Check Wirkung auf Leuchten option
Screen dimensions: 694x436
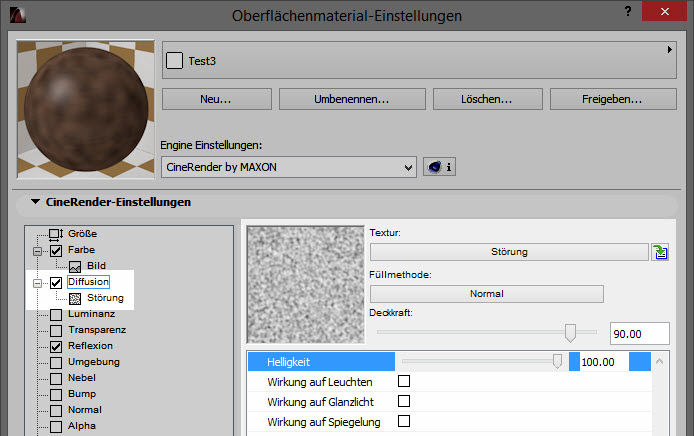[x=404, y=381]
